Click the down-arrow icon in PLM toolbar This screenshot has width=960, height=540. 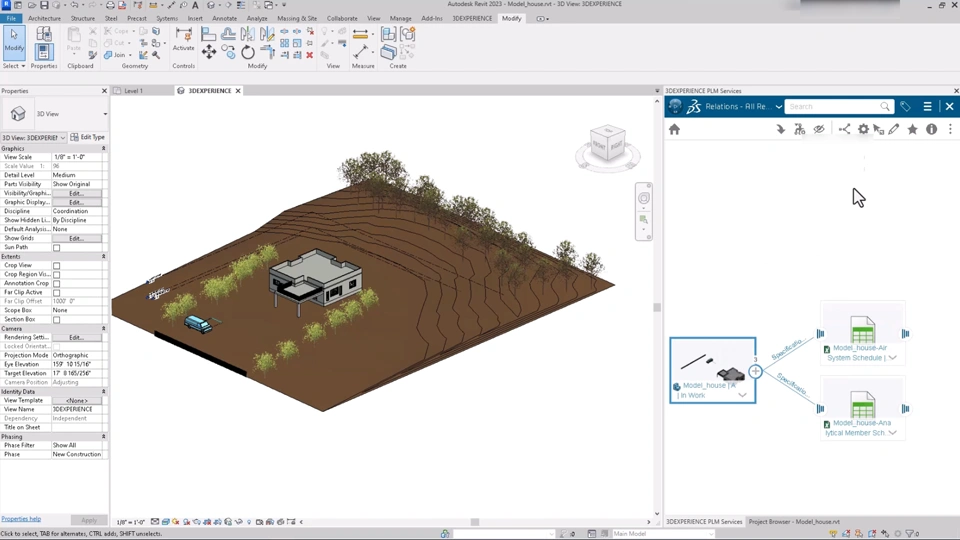pyautogui.click(x=781, y=129)
